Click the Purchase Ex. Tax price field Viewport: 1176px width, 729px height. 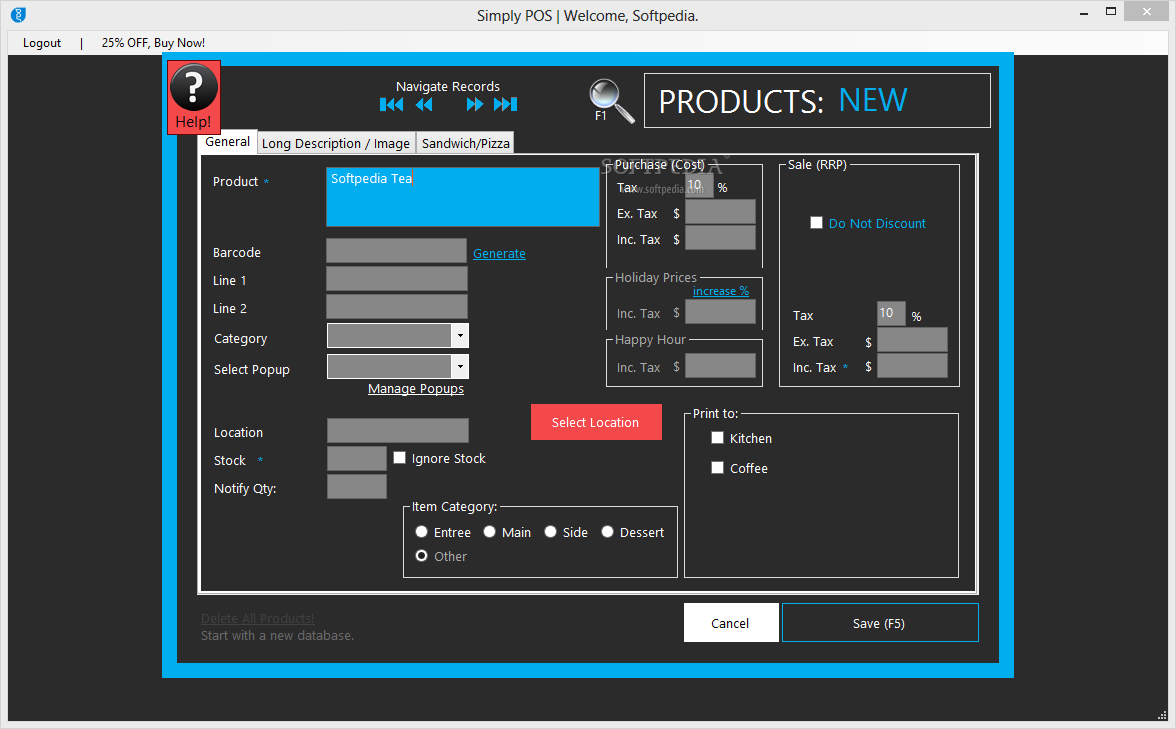point(720,212)
